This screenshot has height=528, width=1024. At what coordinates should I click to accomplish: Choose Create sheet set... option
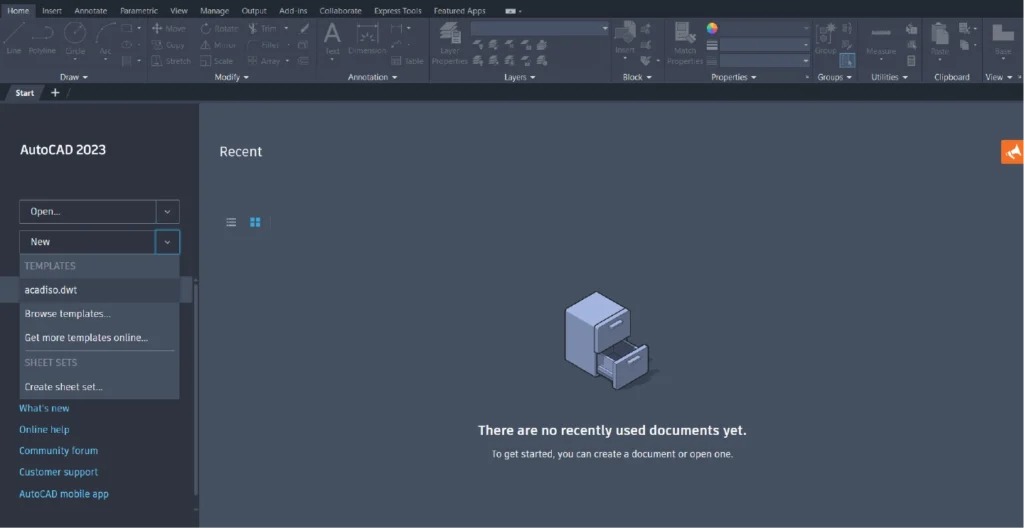pos(99,387)
